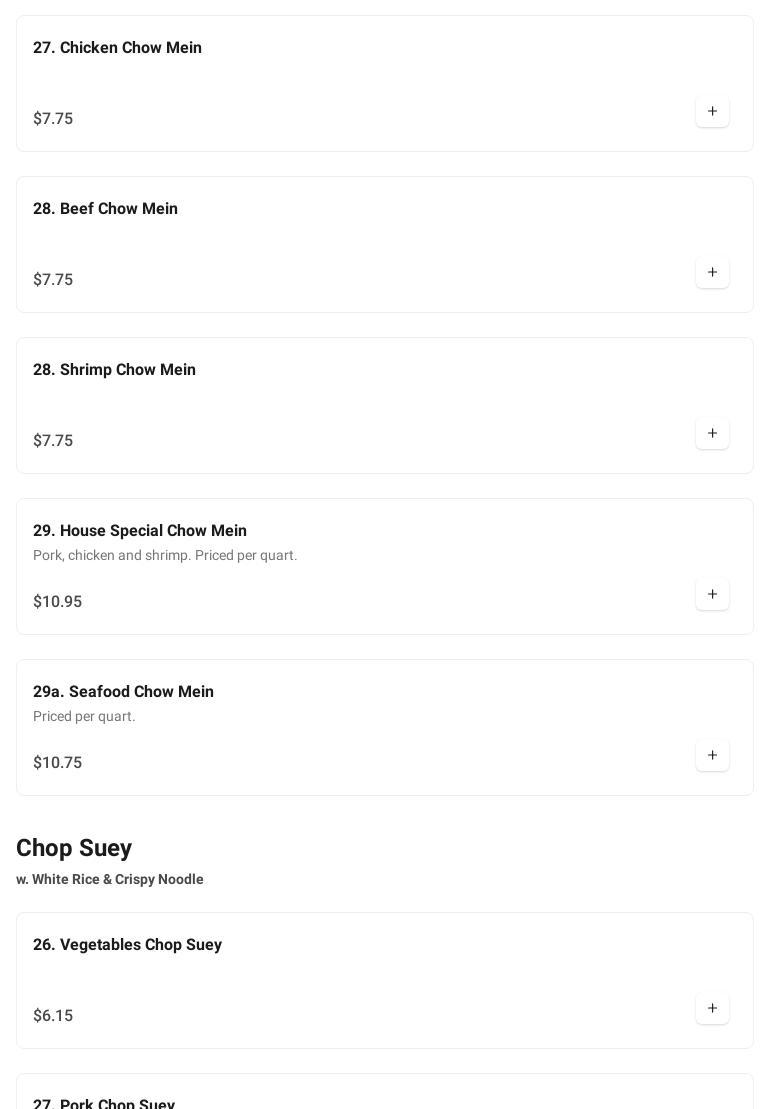Open the 26. Vegetables Chop Suey title

127,945
